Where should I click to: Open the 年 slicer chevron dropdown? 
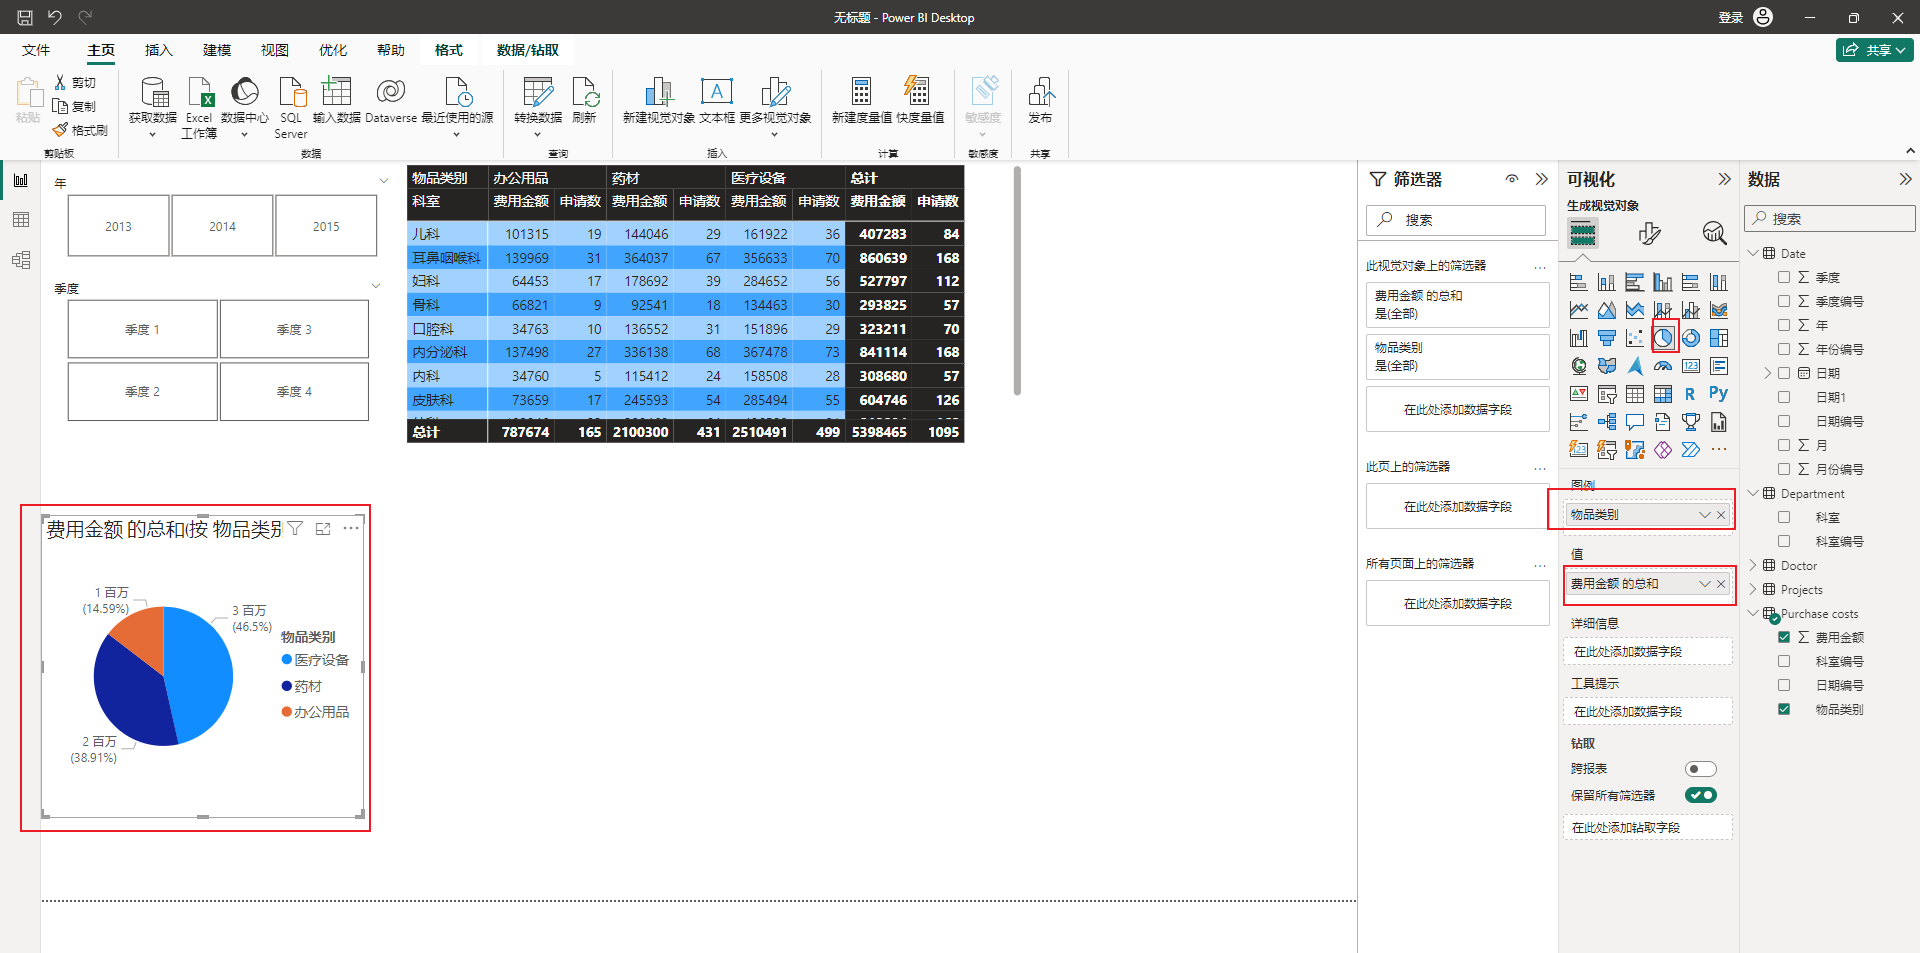[x=384, y=181]
